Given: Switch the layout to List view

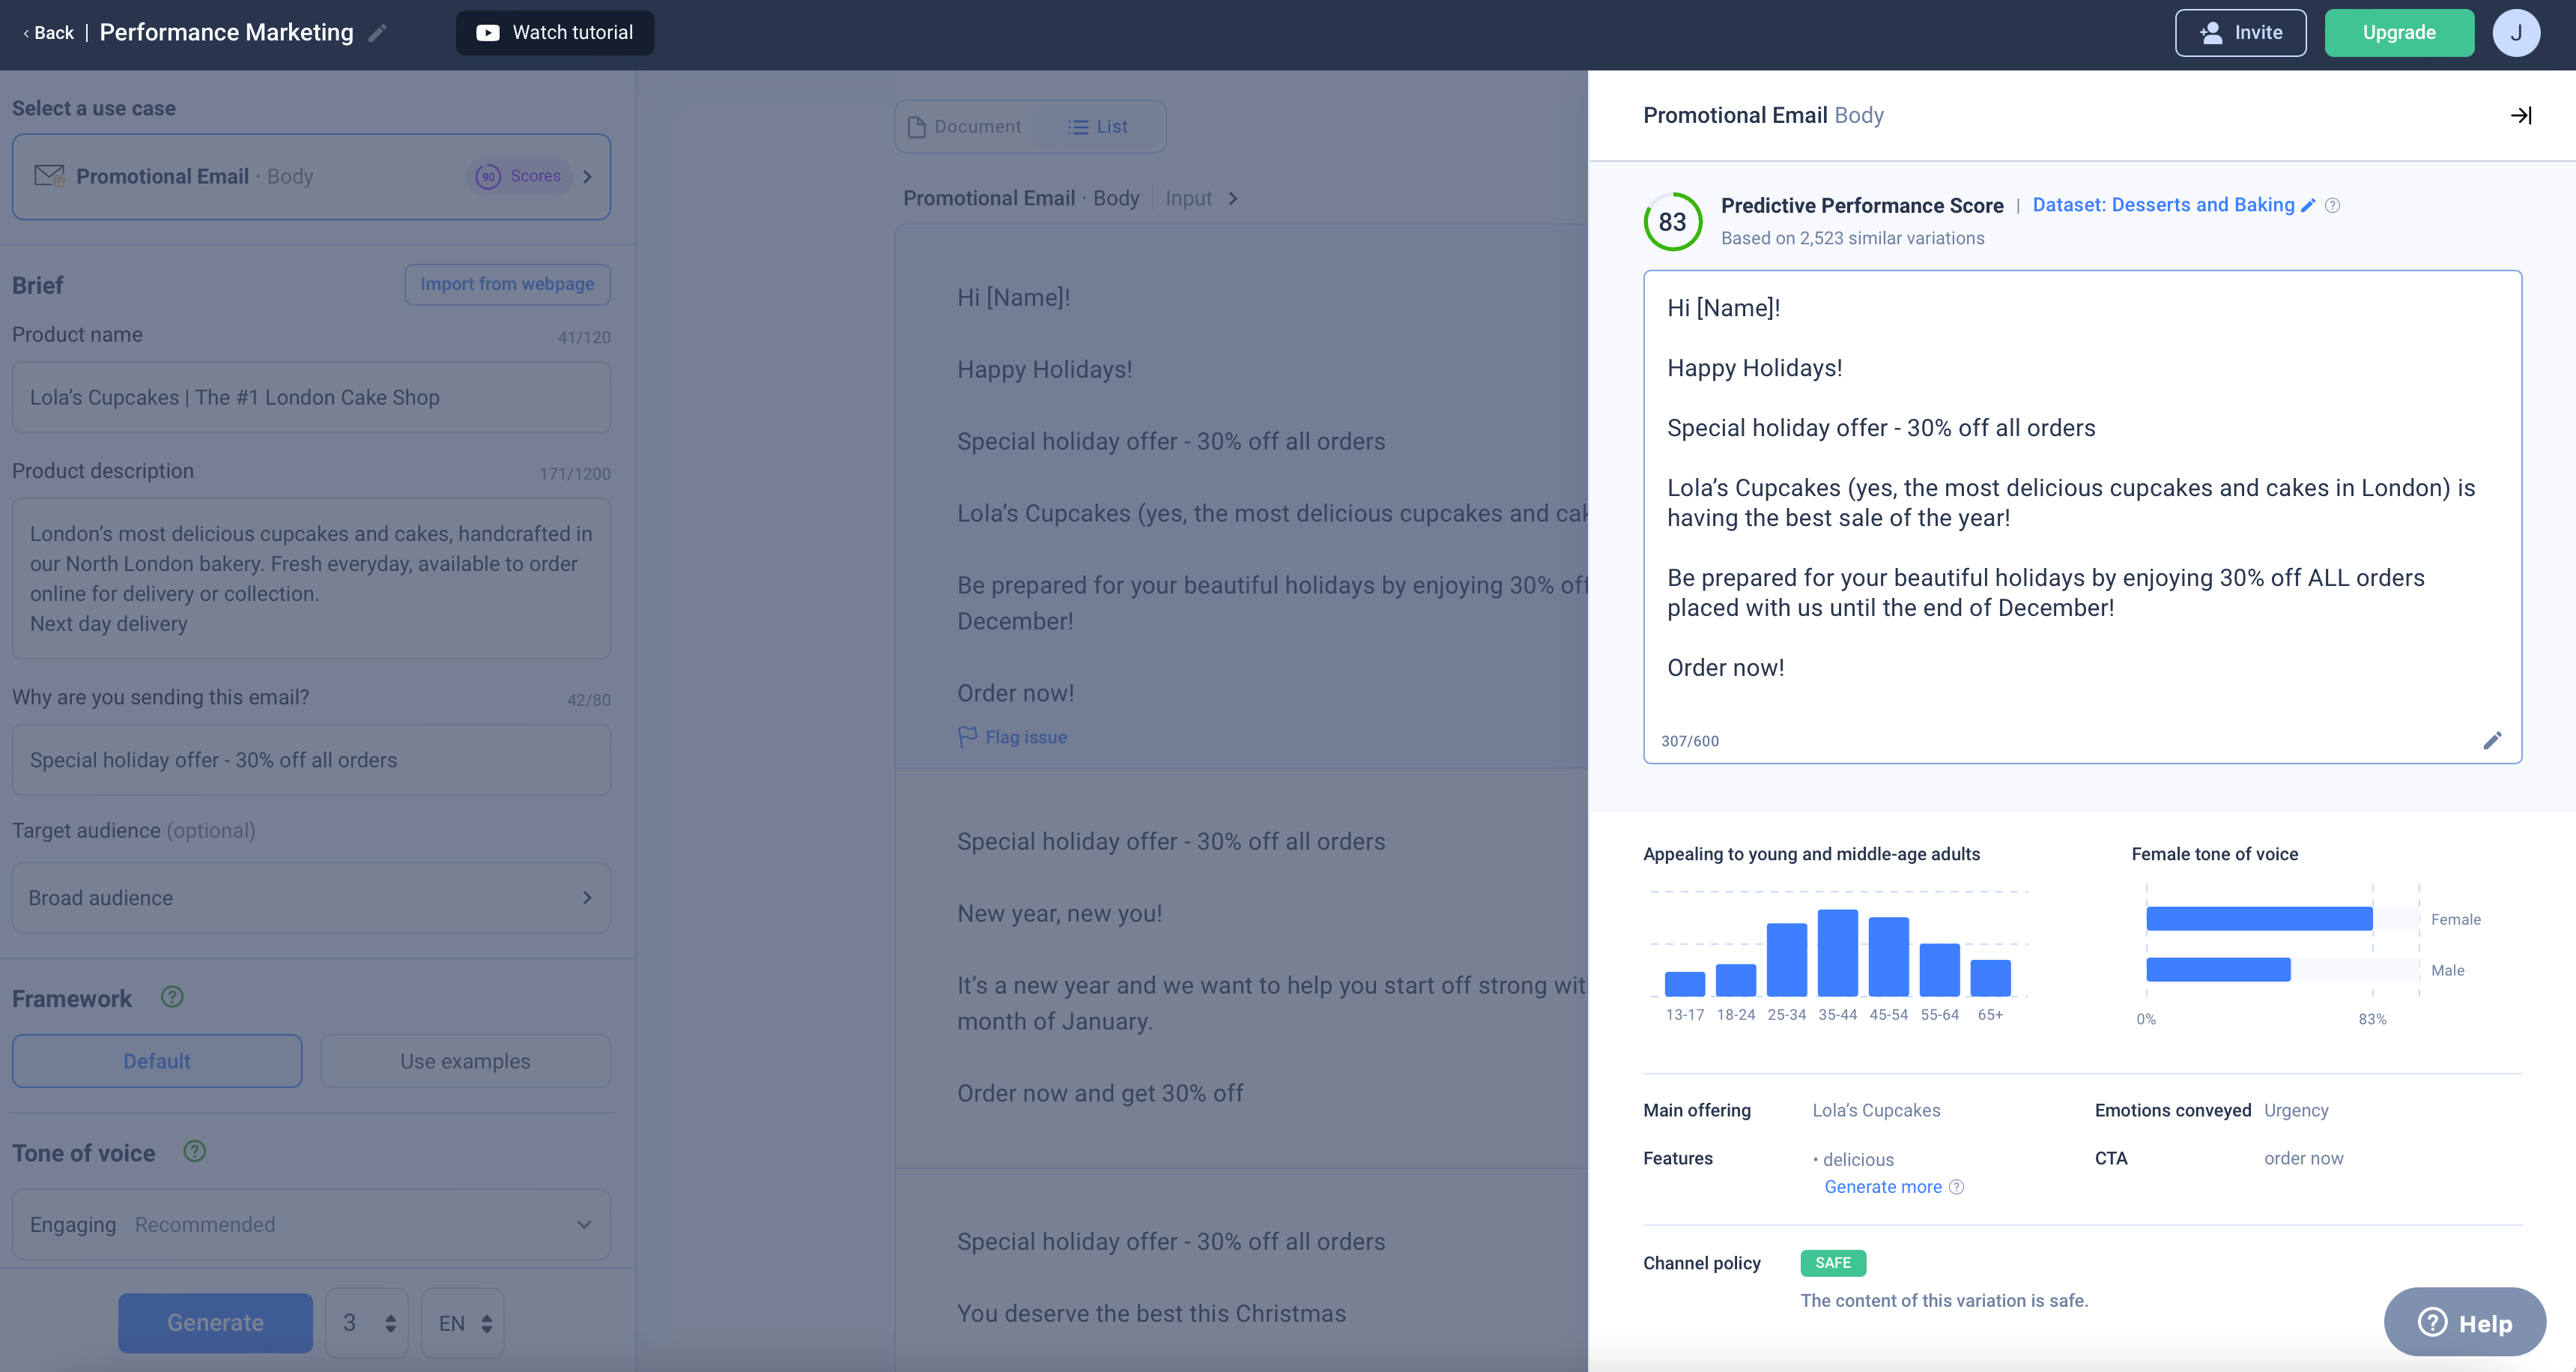Looking at the screenshot, I should [x=1097, y=126].
